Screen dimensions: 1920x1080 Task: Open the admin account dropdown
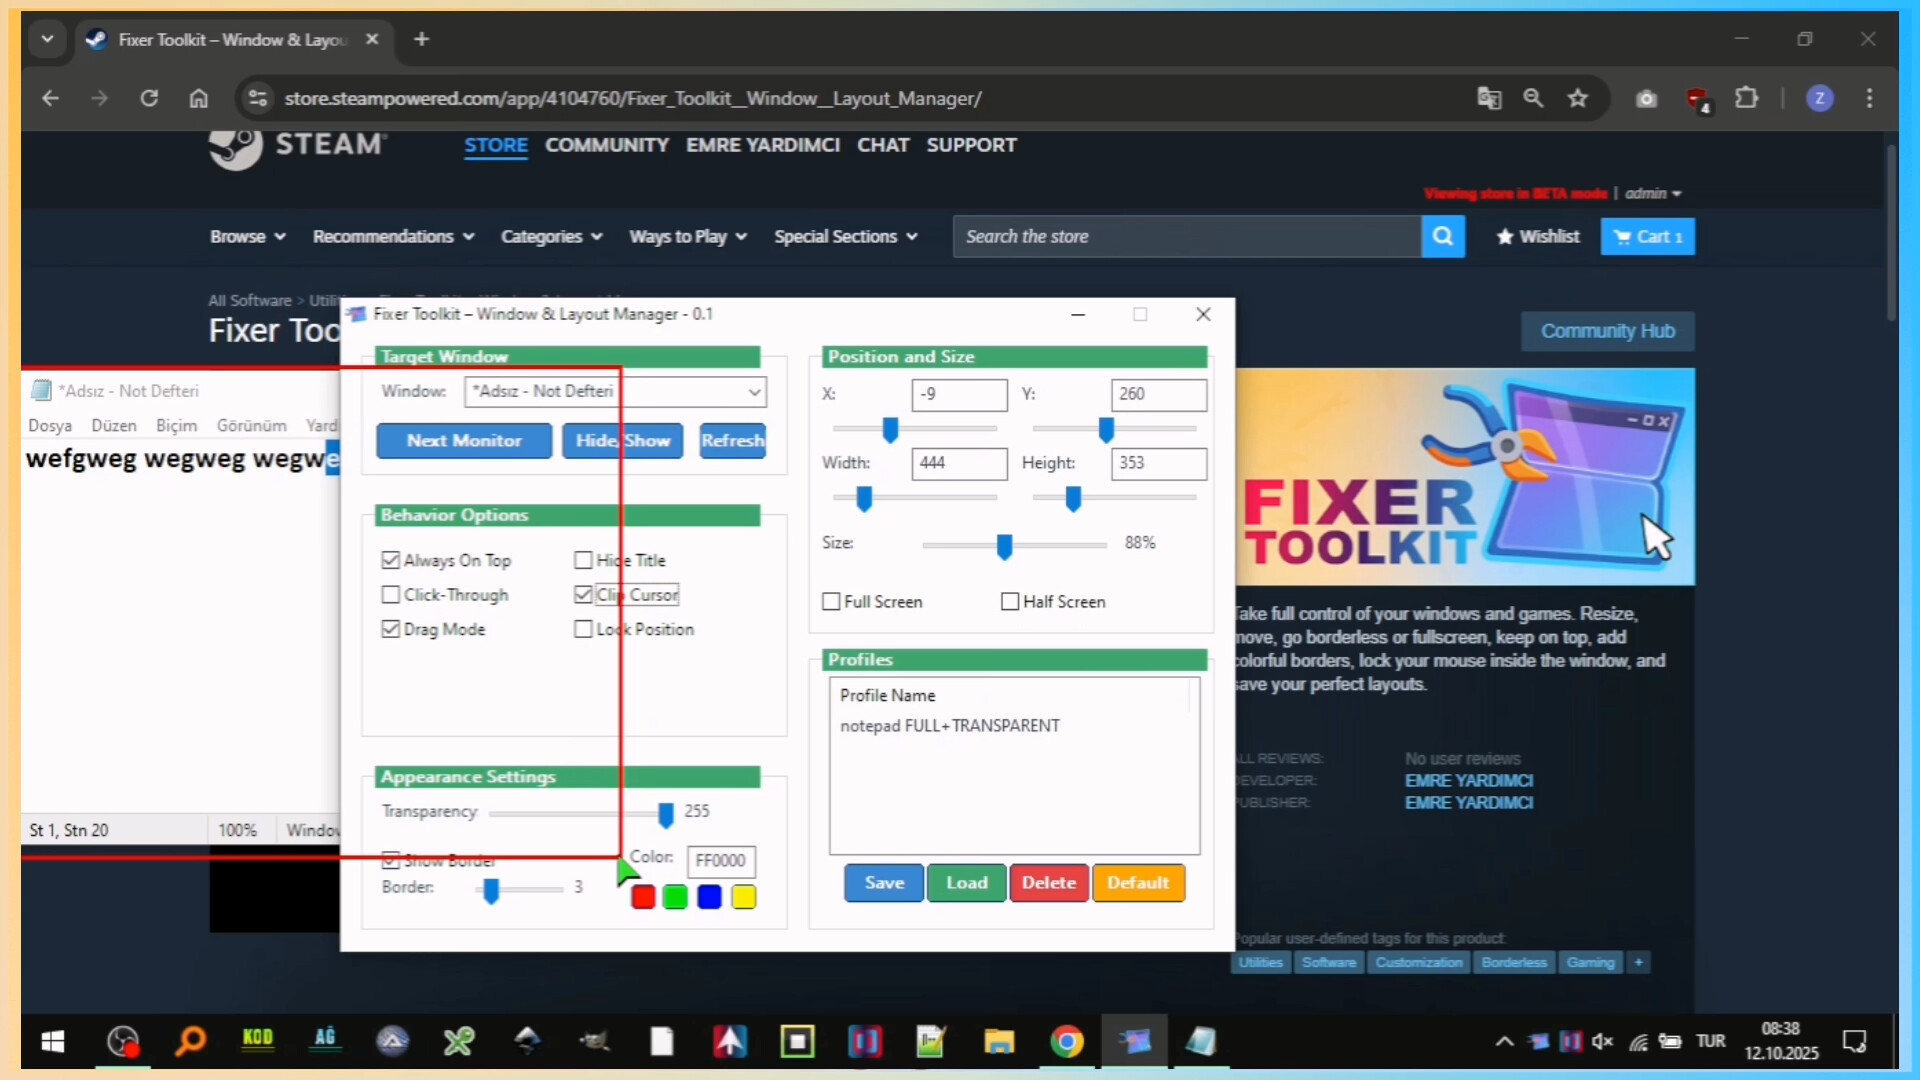click(x=1652, y=193)
